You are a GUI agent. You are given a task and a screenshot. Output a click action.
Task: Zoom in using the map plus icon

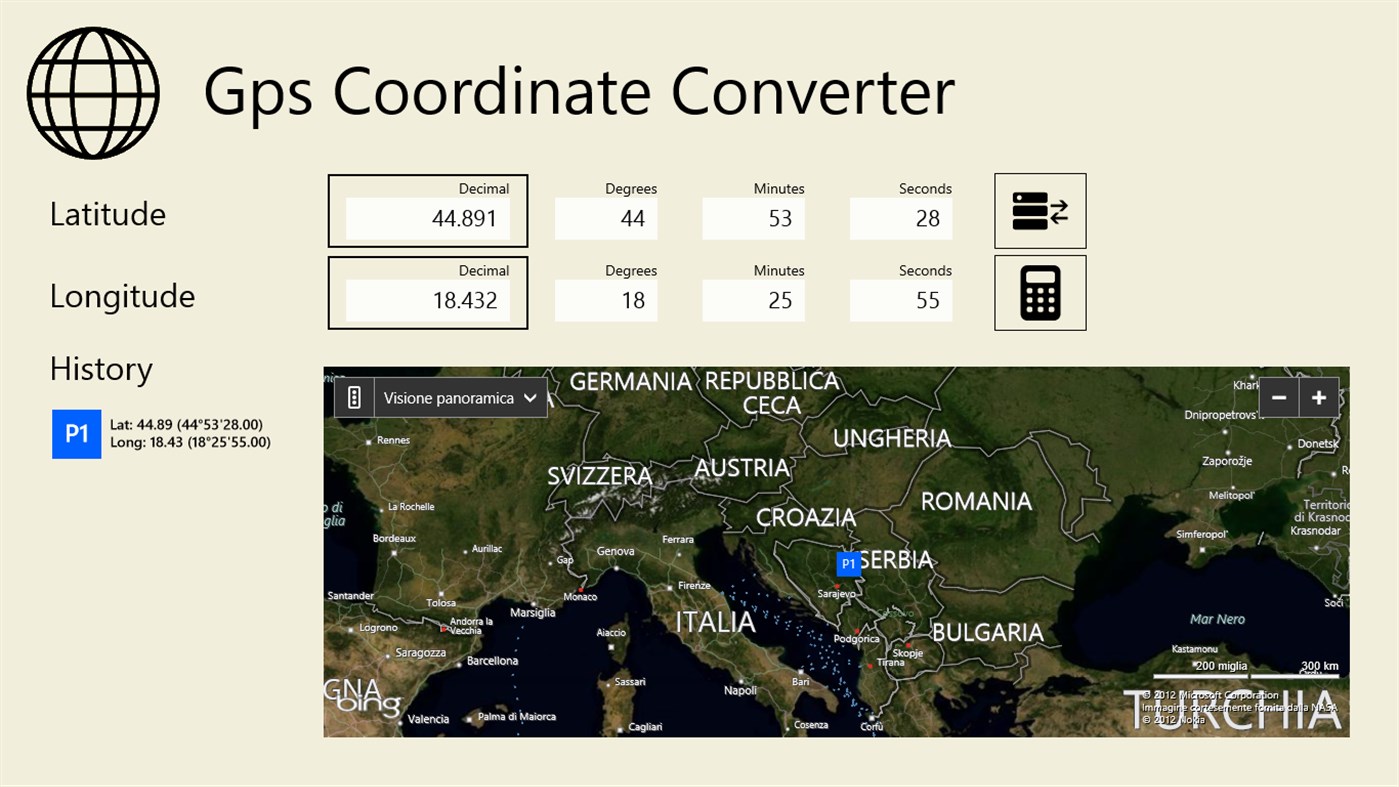pyautogui.click(x=1318, y=397)
